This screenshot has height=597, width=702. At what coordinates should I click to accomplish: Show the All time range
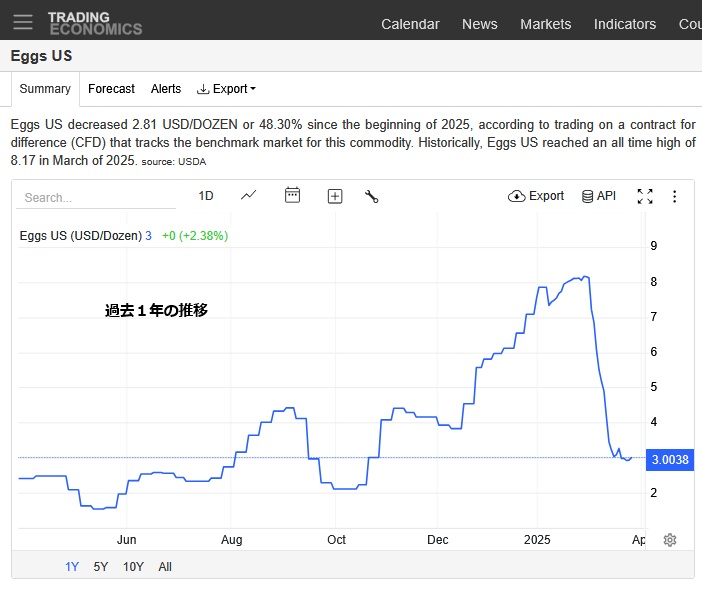point(165,566)
